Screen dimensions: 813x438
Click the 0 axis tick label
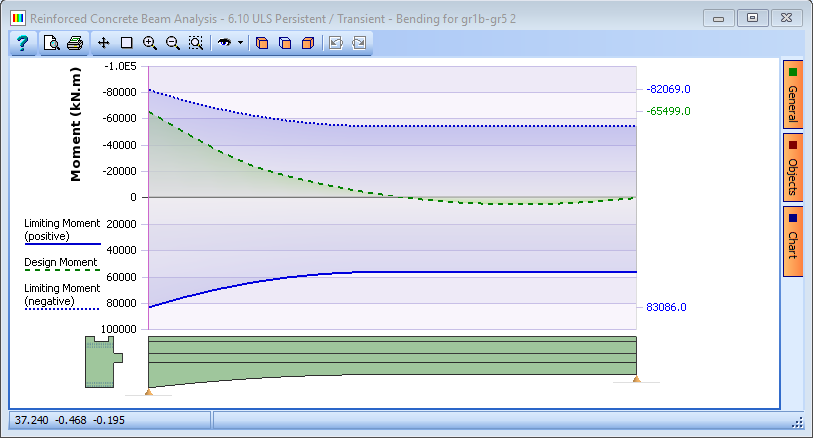tap(134, 197)
